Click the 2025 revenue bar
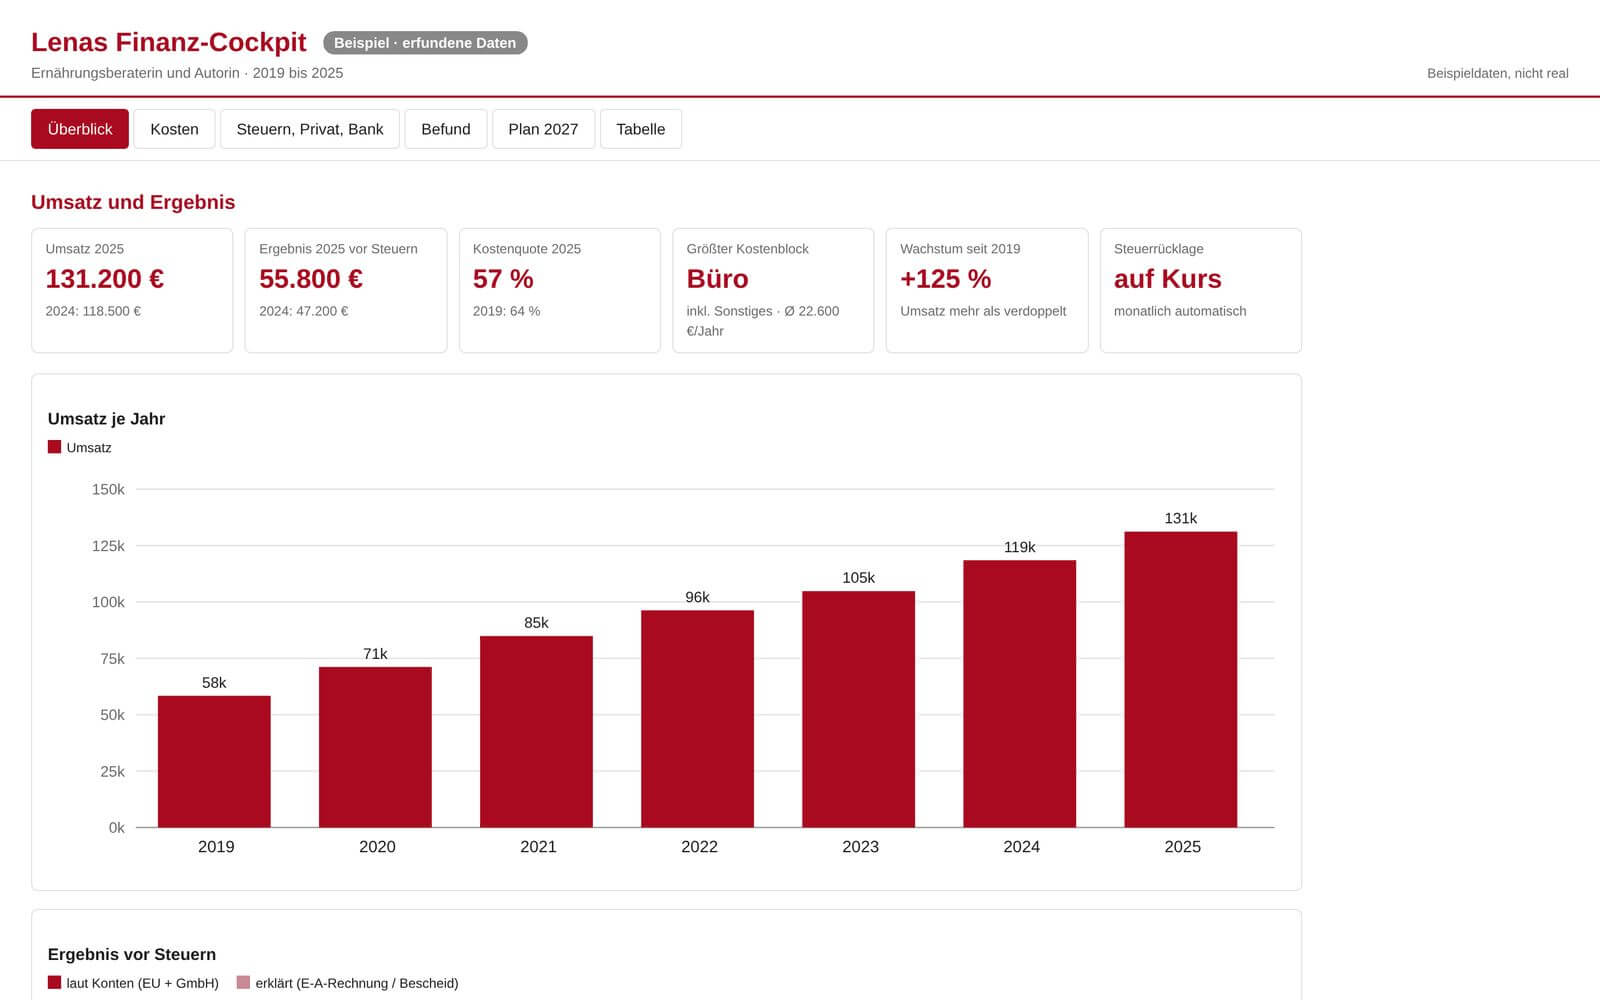Viewport: 1600px width, 1000px height. coord(1180,679)
